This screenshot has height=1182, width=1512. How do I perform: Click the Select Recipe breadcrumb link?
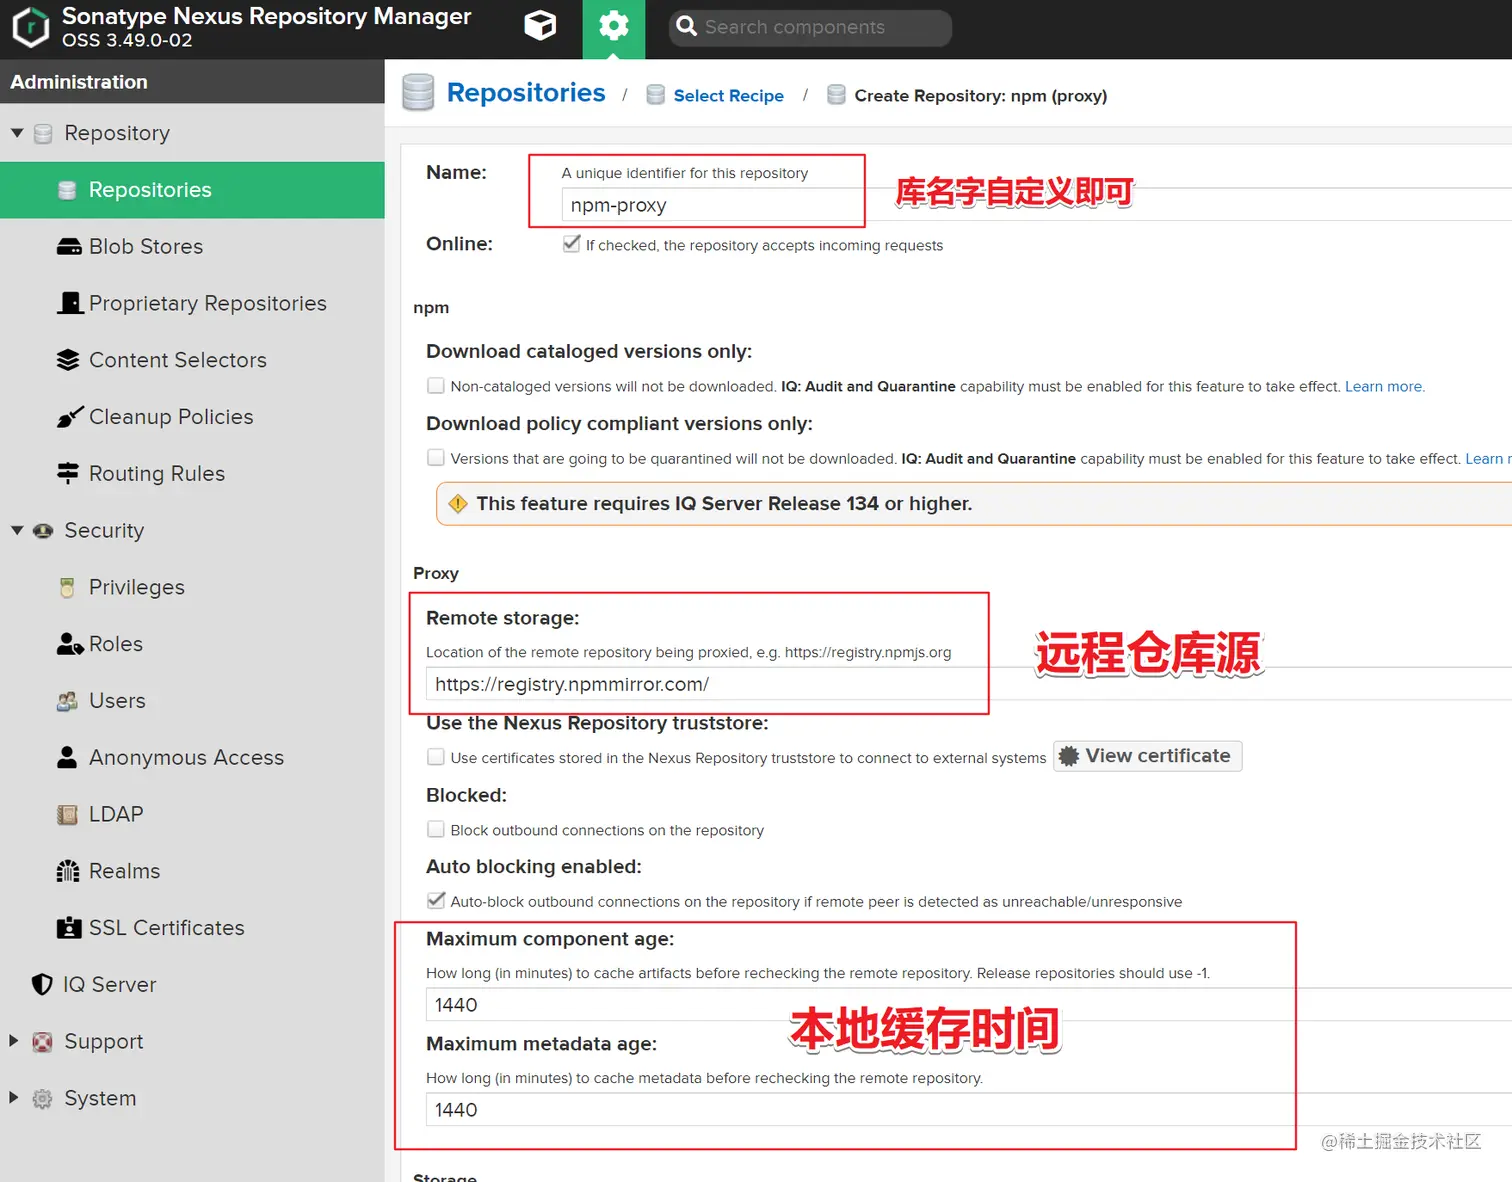(729, 96)
